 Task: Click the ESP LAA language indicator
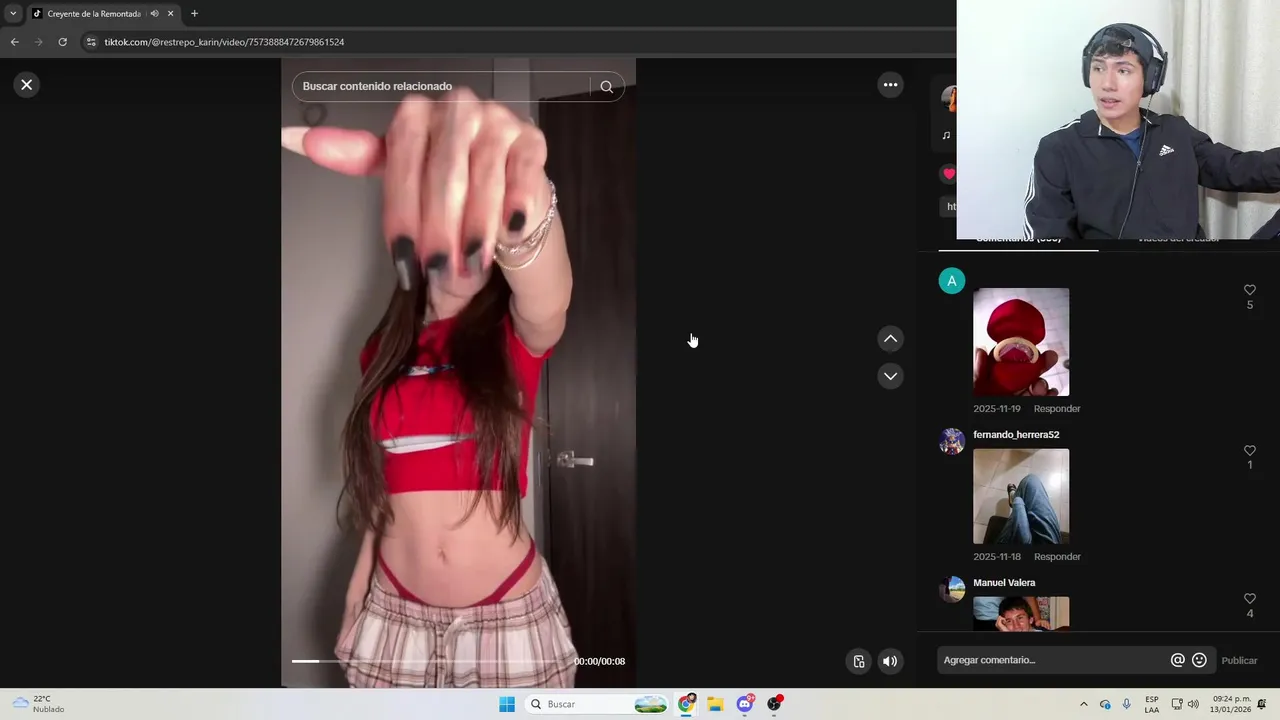1152,704
